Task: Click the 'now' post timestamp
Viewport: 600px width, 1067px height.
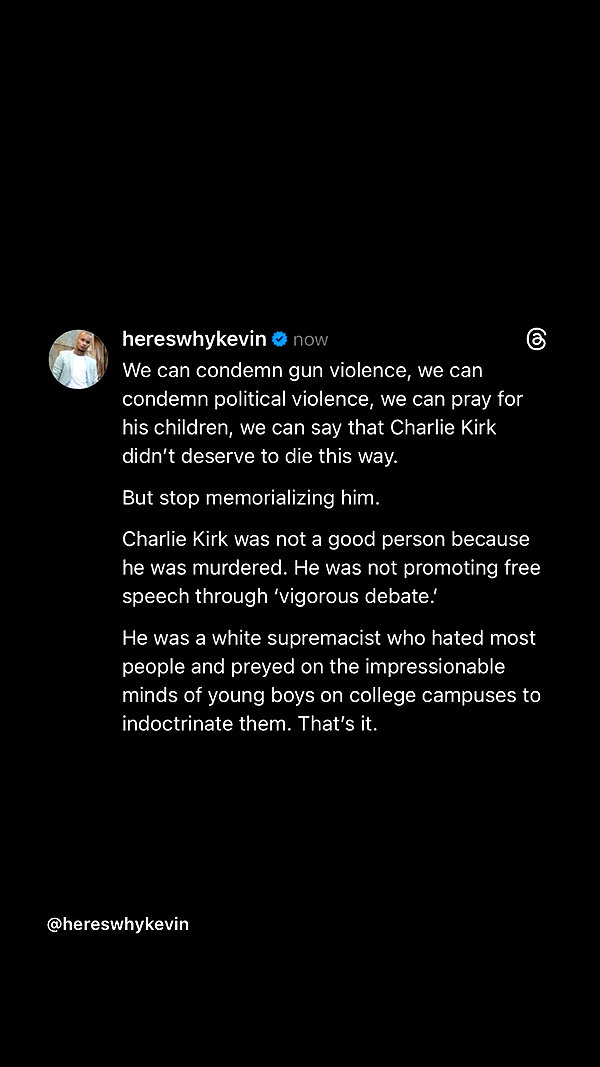Action: (x=310, y=340)
